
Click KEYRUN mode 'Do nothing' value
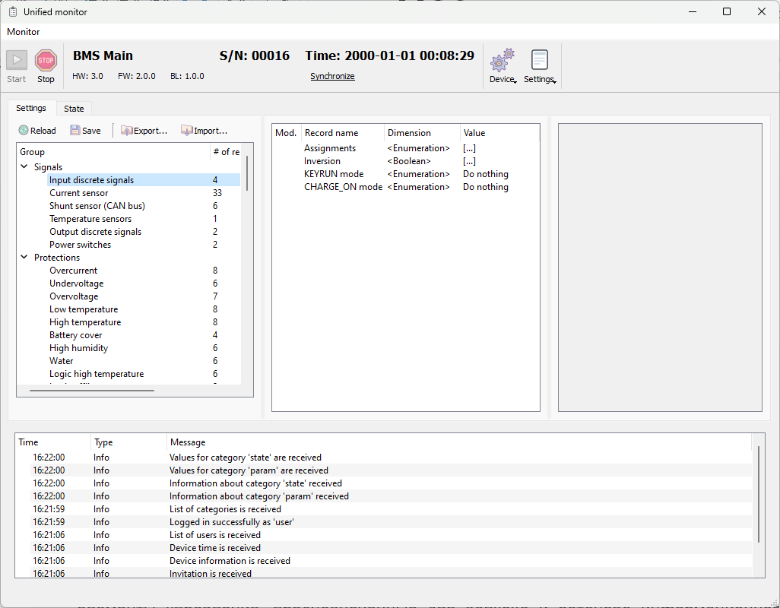pyautogui.click(x=486, y=174)
